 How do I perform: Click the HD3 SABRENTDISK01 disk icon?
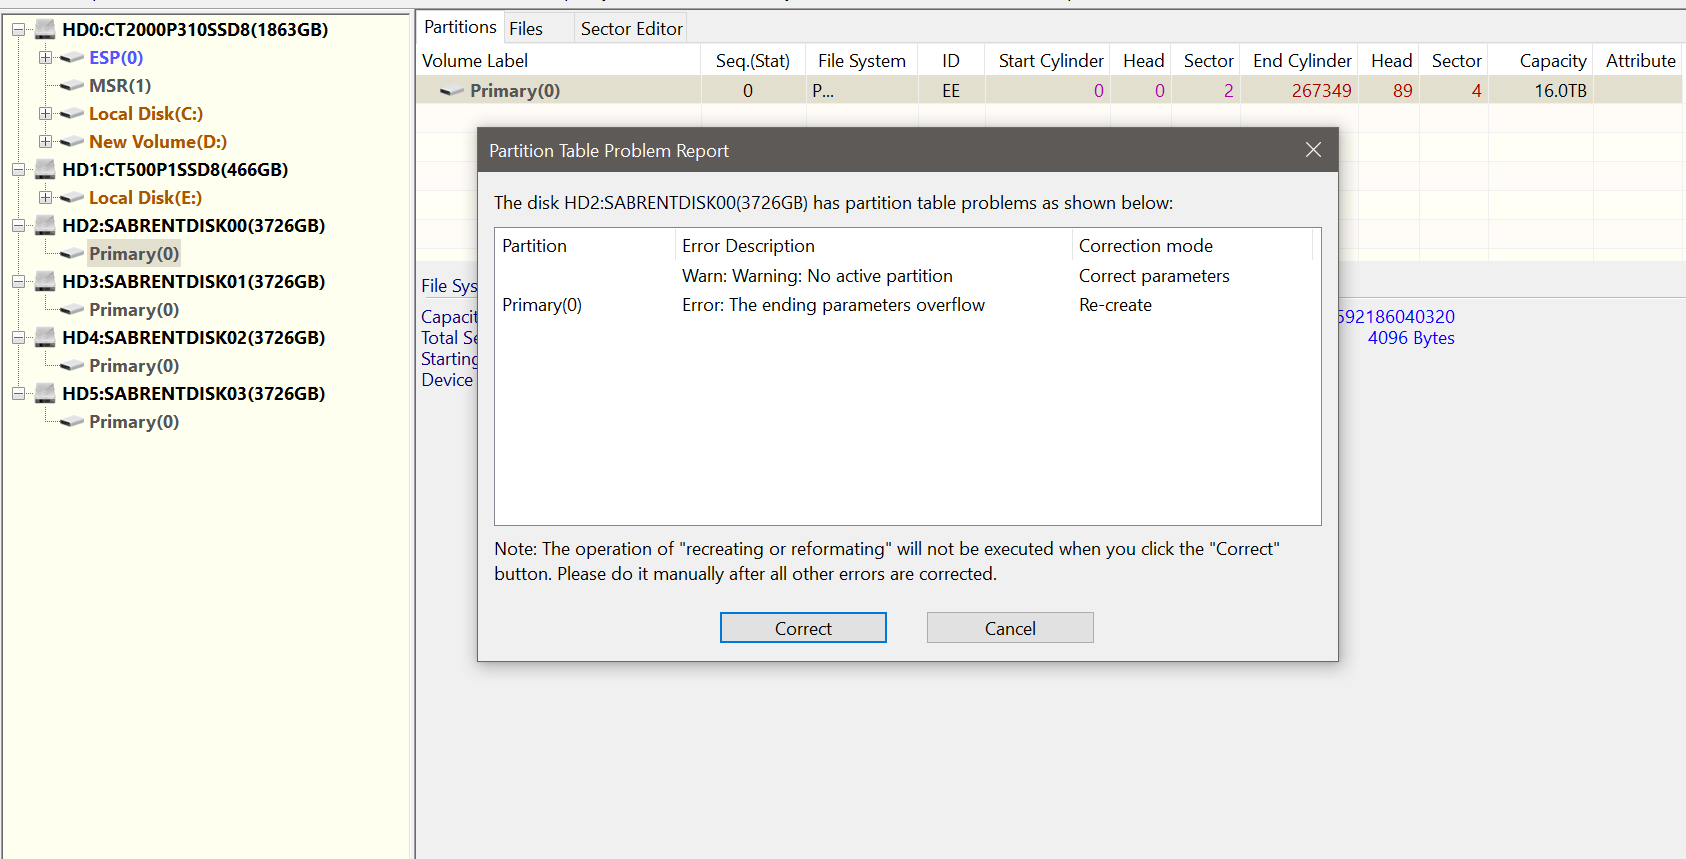pos(45,282)
